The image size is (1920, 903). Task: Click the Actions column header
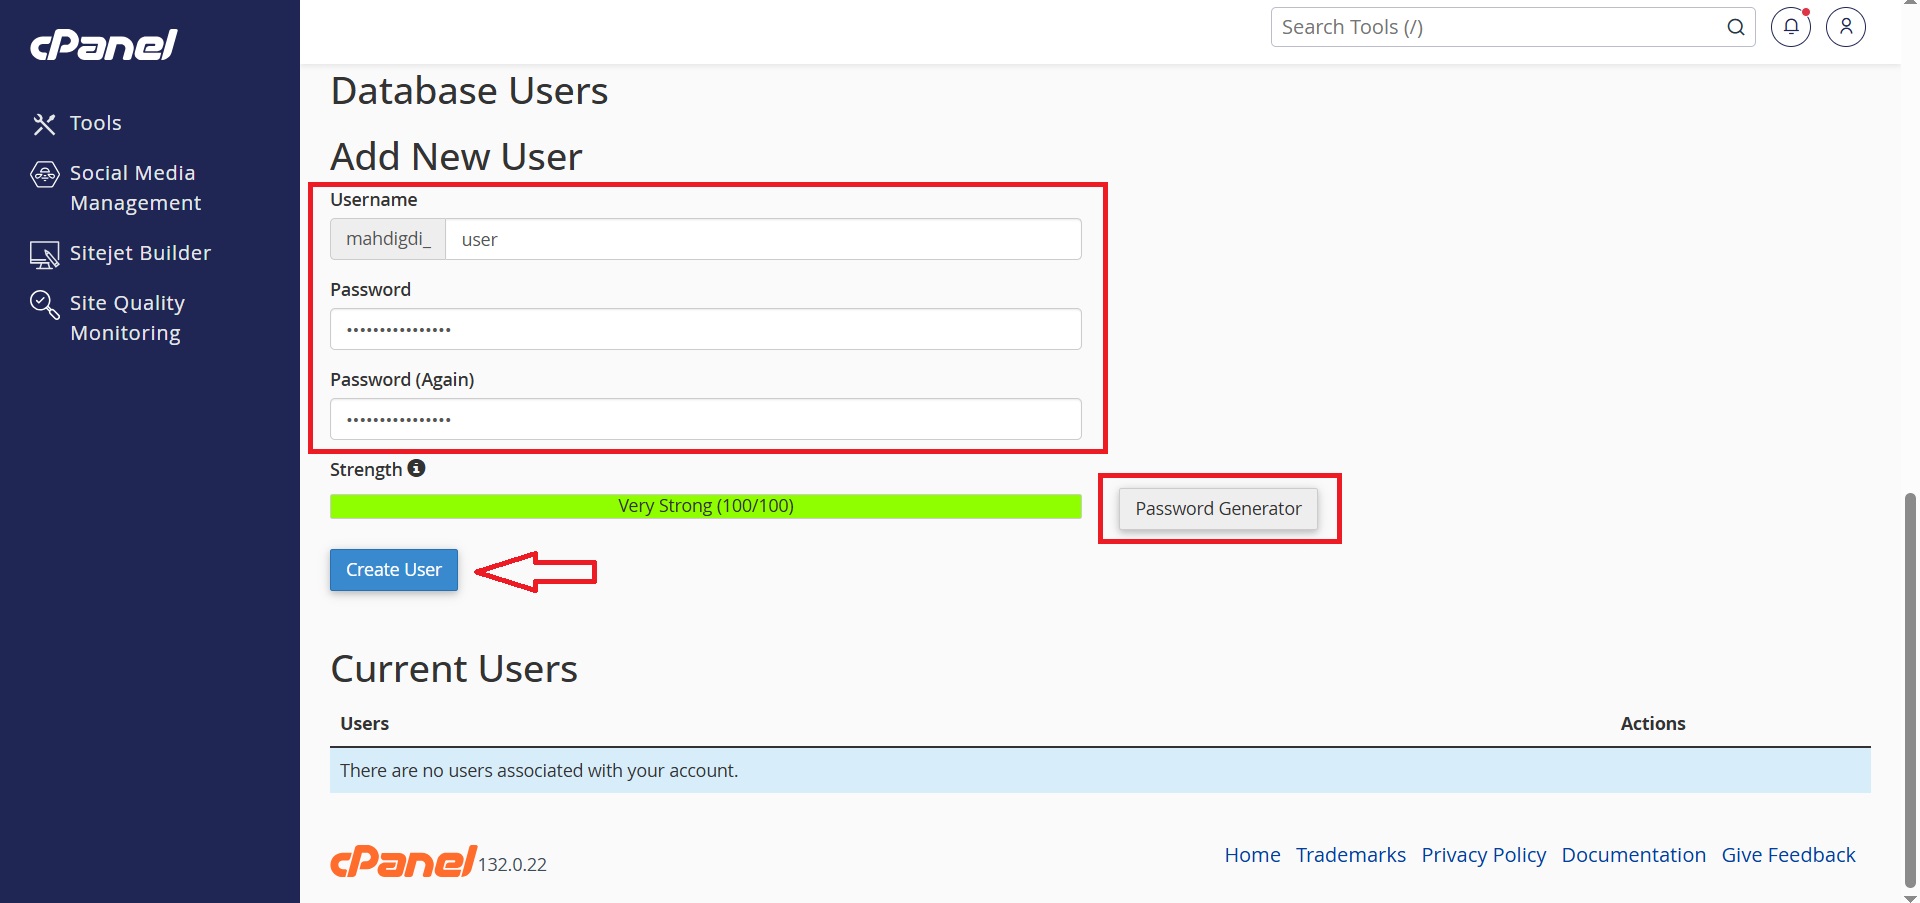(x=1653, y=723)
